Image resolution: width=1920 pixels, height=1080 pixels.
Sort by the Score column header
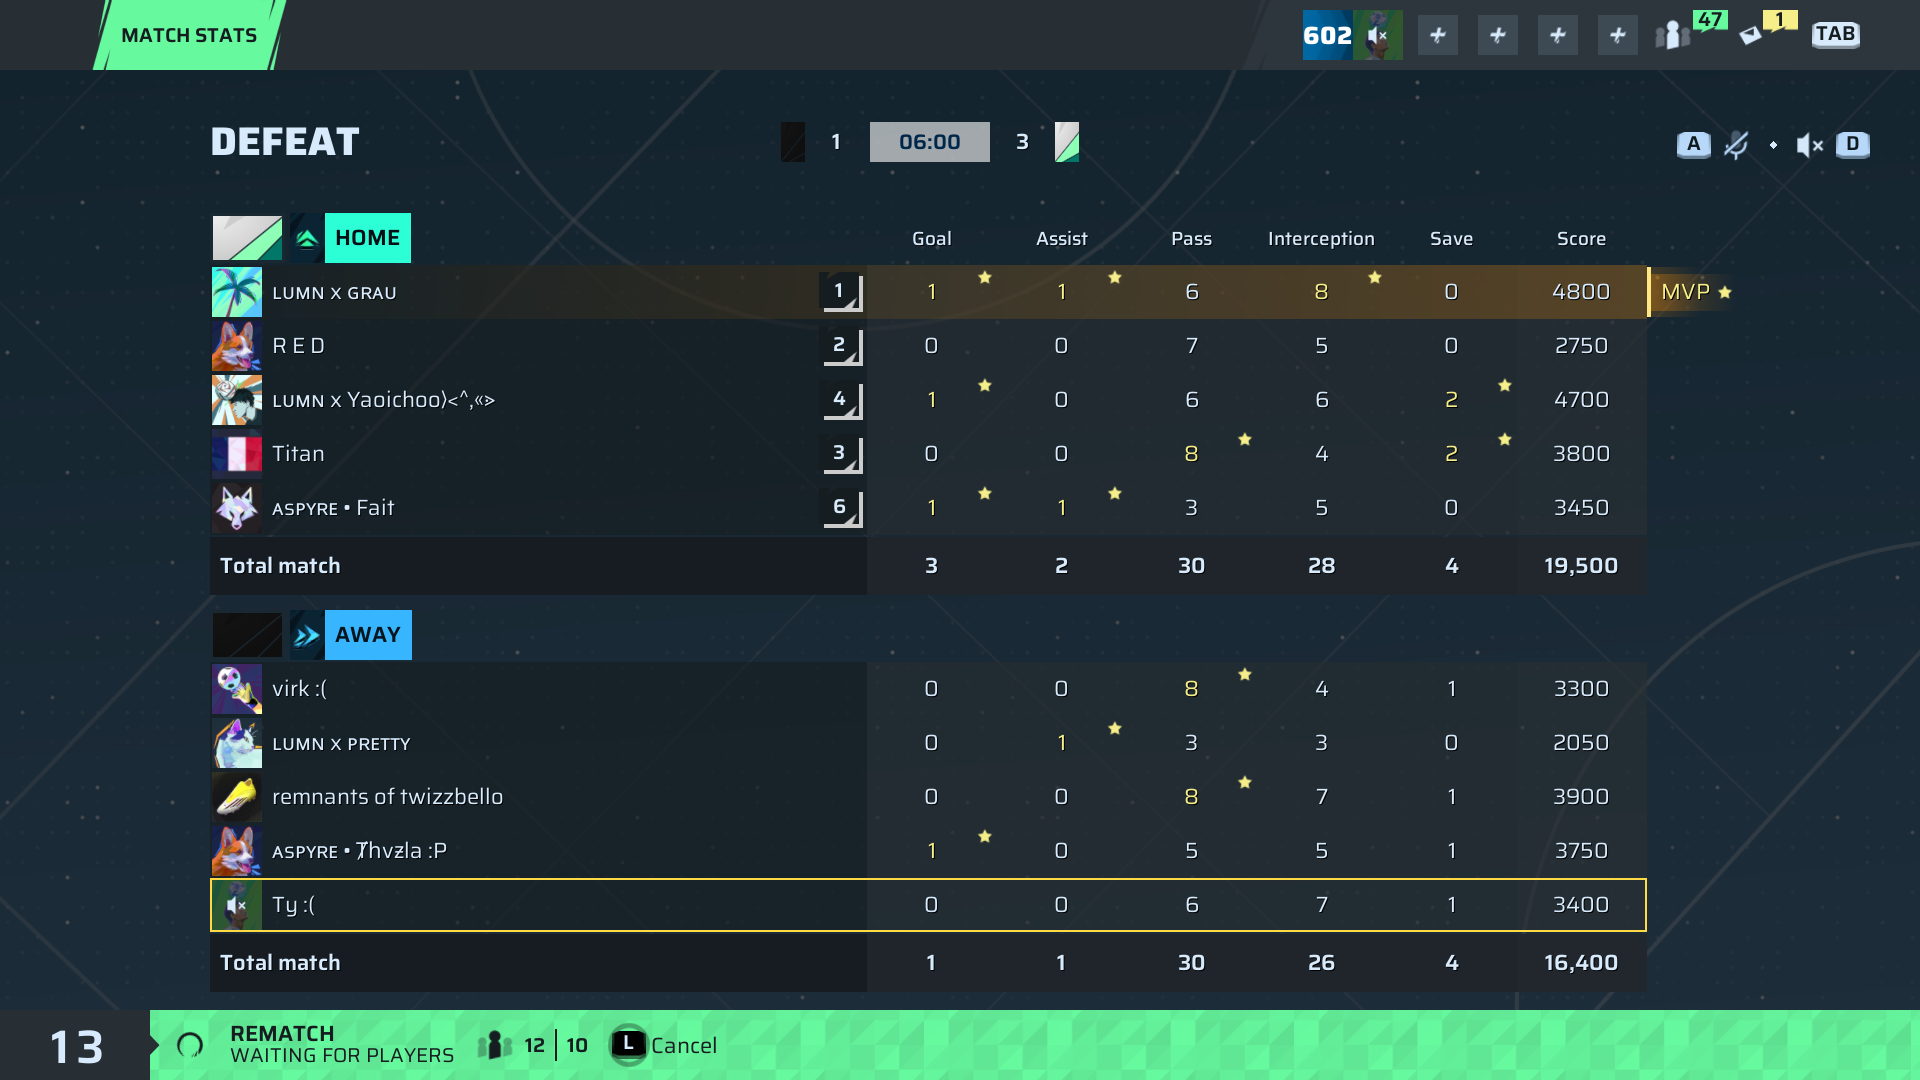click(x=1581, y=239)
